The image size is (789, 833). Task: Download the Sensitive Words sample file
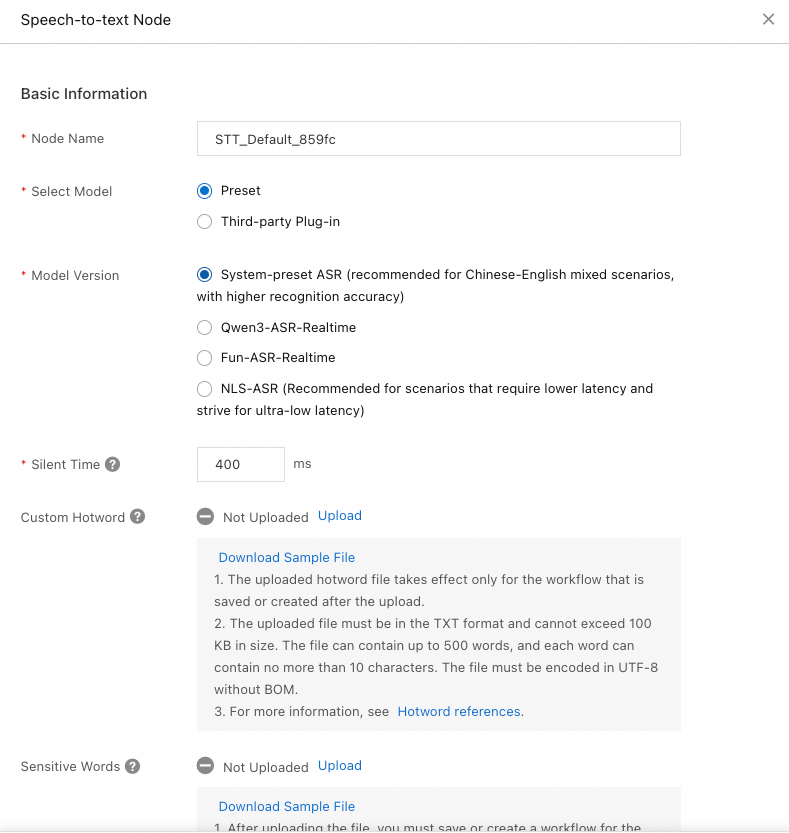[286, 807]
